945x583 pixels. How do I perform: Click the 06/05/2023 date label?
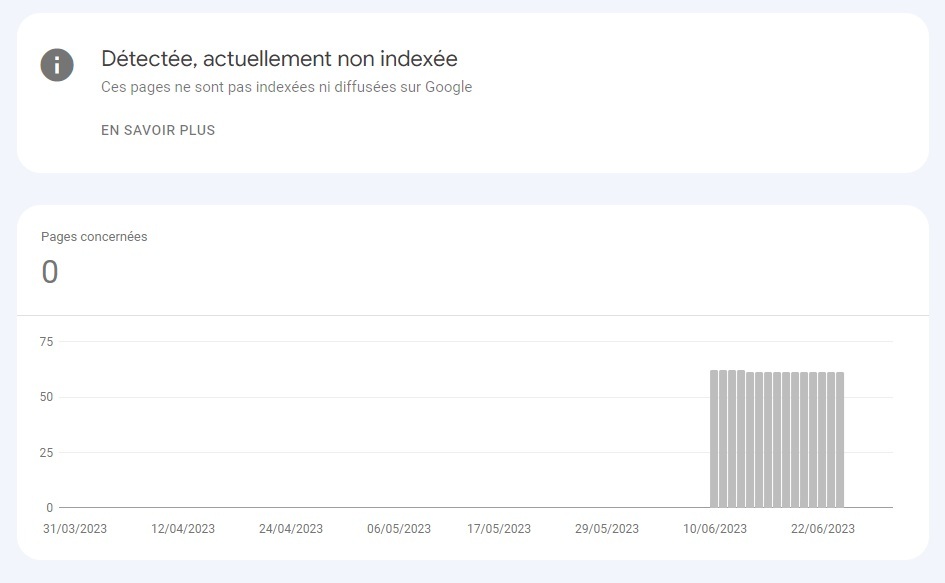[x=399, y=529]
